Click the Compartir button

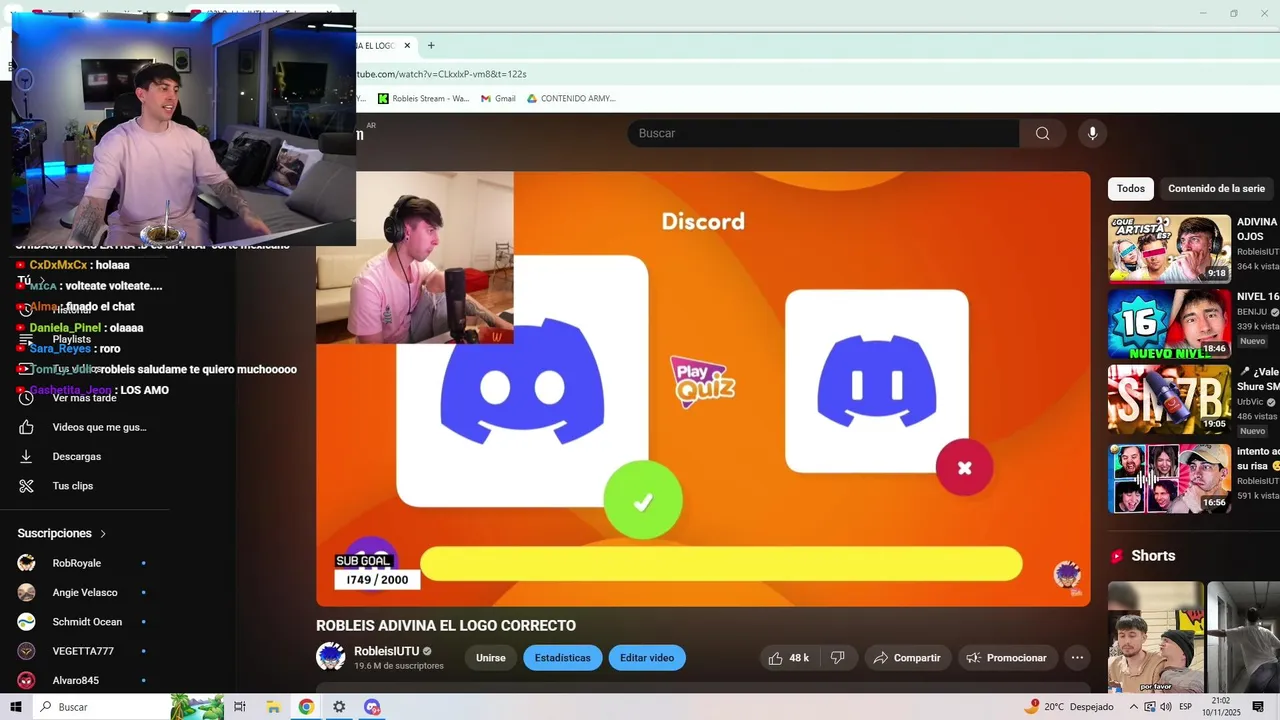906,658
